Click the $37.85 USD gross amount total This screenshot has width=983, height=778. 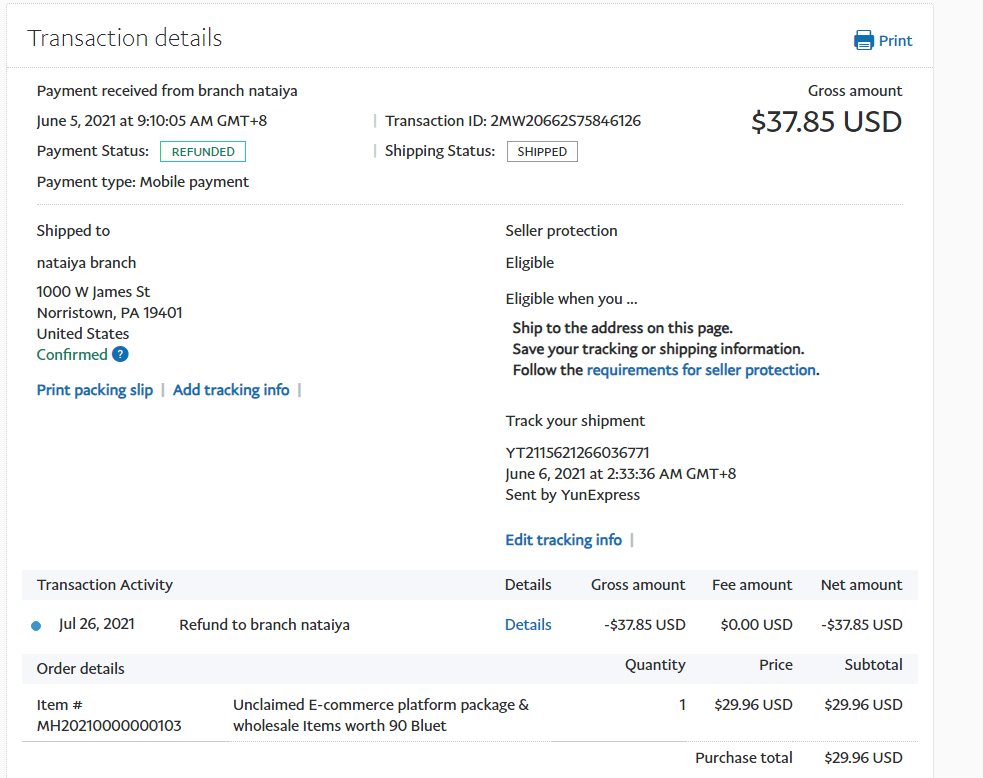826,122
